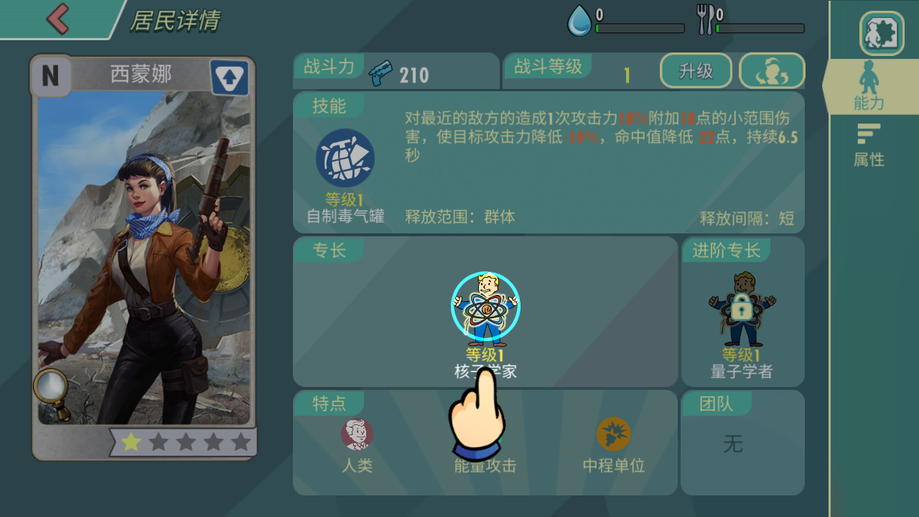This screenshot has height=517, width=919.
Task: Select the 核子学家 specialty icon
Action: [x=485, y=306]
